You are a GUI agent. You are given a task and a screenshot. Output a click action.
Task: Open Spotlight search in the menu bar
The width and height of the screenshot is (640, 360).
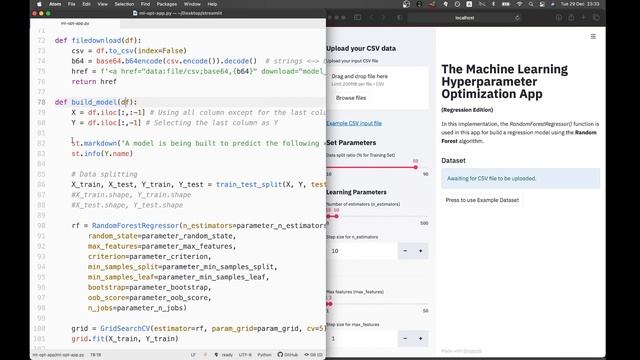tap(531, 4)
